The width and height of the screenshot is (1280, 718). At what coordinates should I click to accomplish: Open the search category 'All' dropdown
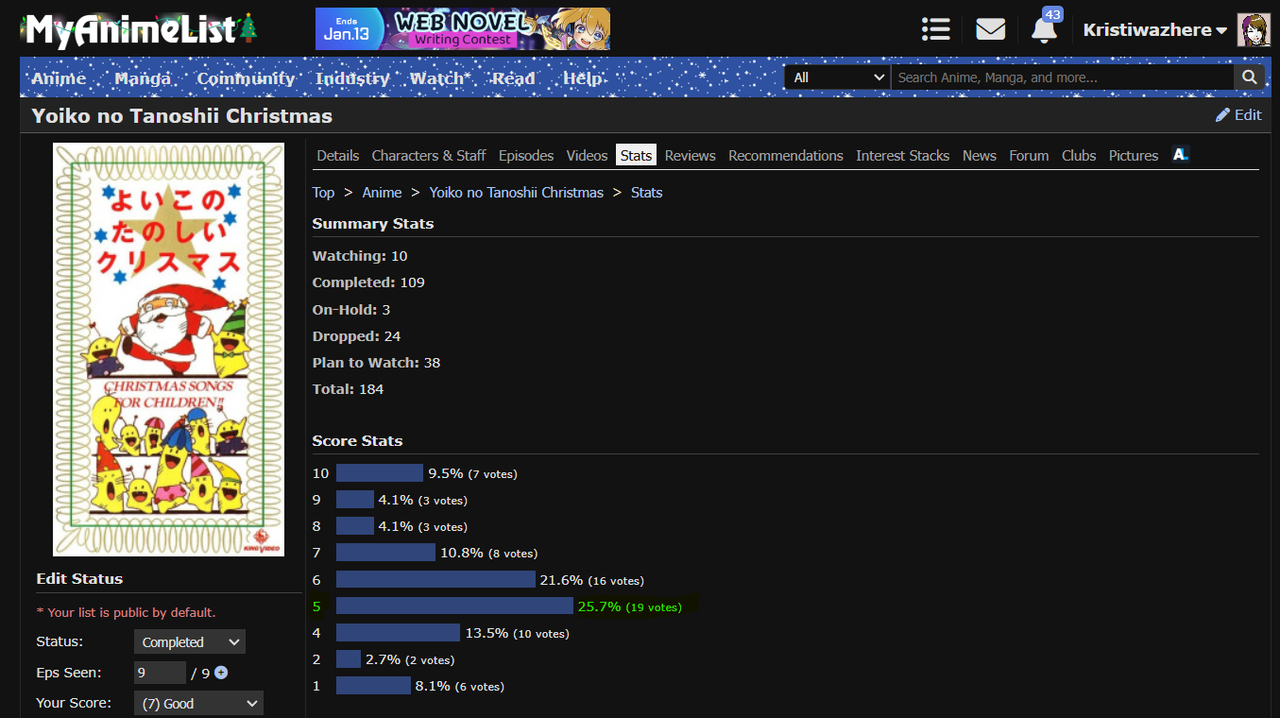(x=838, y=77)
